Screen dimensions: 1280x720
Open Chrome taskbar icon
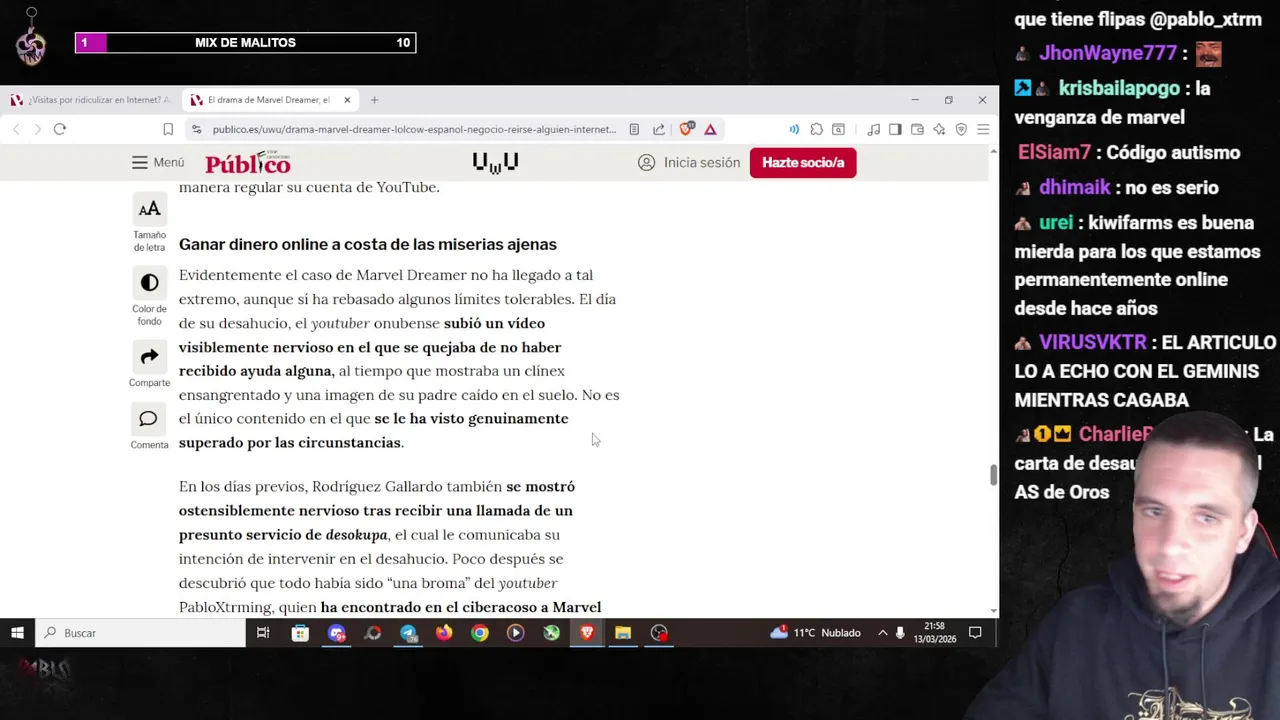480,632
